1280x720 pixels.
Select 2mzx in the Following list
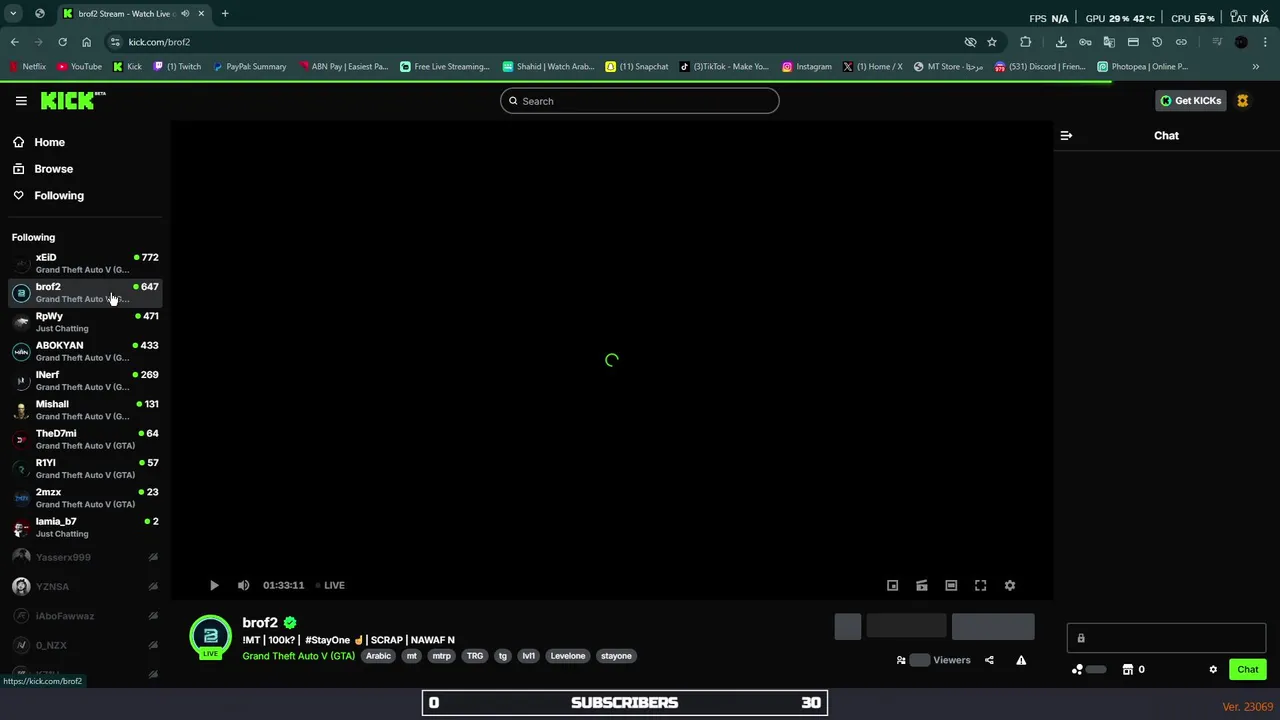tap(85, 498)
